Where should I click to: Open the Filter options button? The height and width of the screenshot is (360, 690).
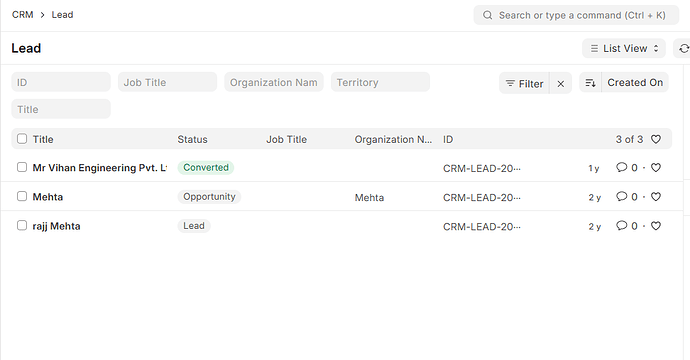pyautogui.click(x=524, y=84)
